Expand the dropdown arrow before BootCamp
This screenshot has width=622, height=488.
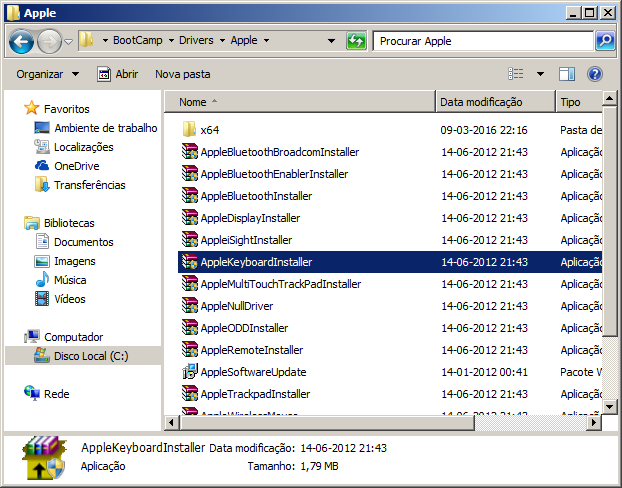click(x=105, y=40)
